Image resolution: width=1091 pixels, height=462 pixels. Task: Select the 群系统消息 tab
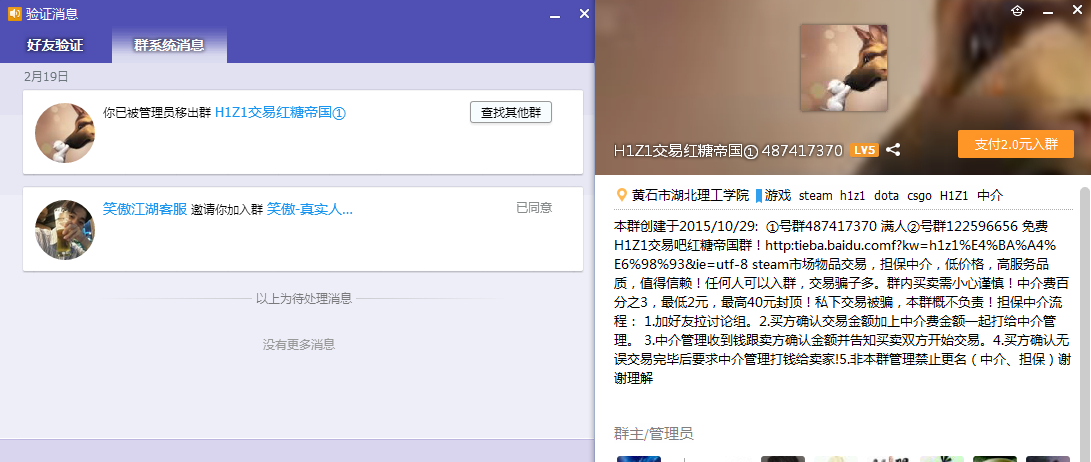pyautogui.click(x=169, y=45)
